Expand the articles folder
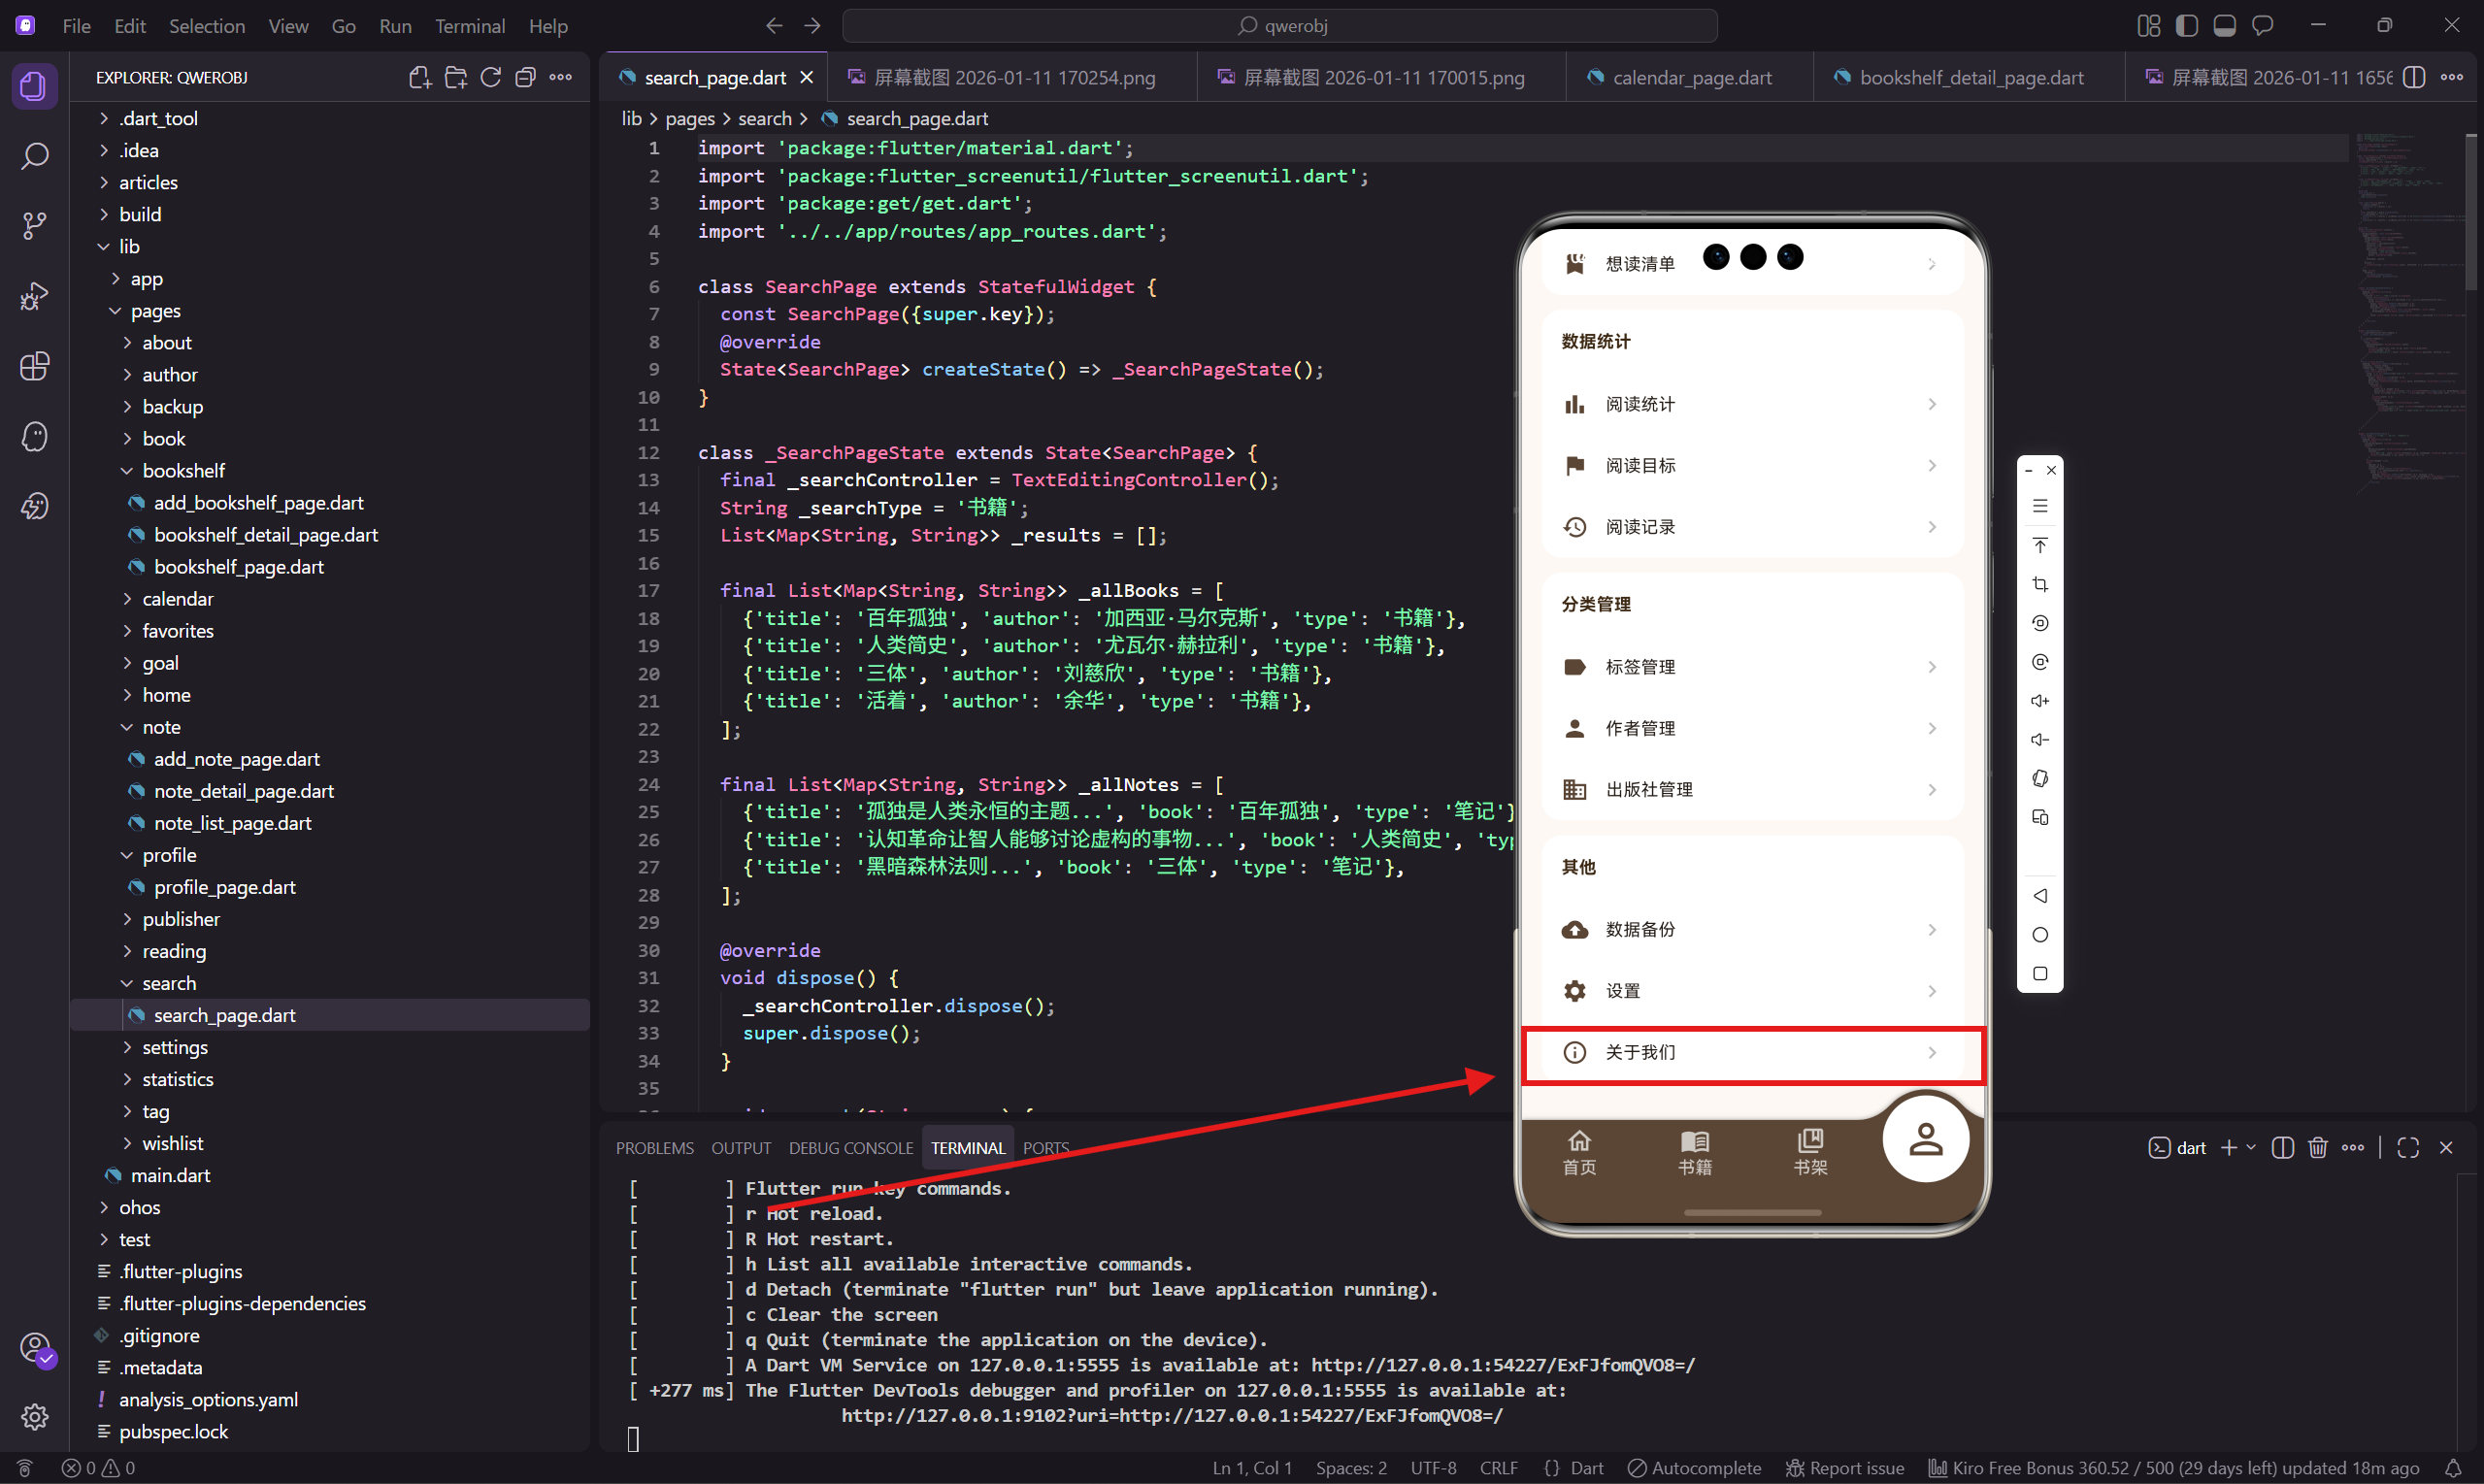The width and height of the screenshot is (2484, 1484). (x=148, y=182)
